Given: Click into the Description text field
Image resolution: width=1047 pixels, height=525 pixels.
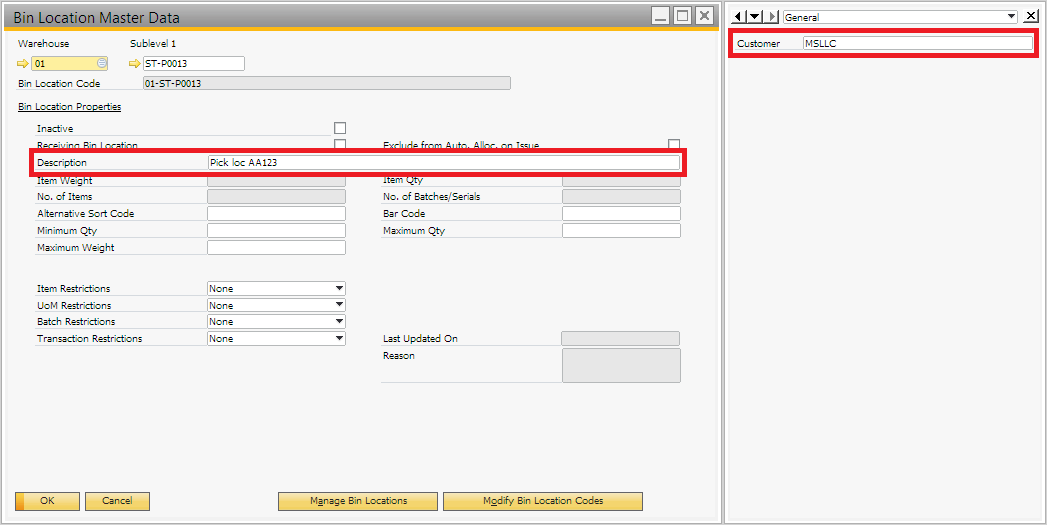Looking at the screenshot, I should [x=443, y=162].
